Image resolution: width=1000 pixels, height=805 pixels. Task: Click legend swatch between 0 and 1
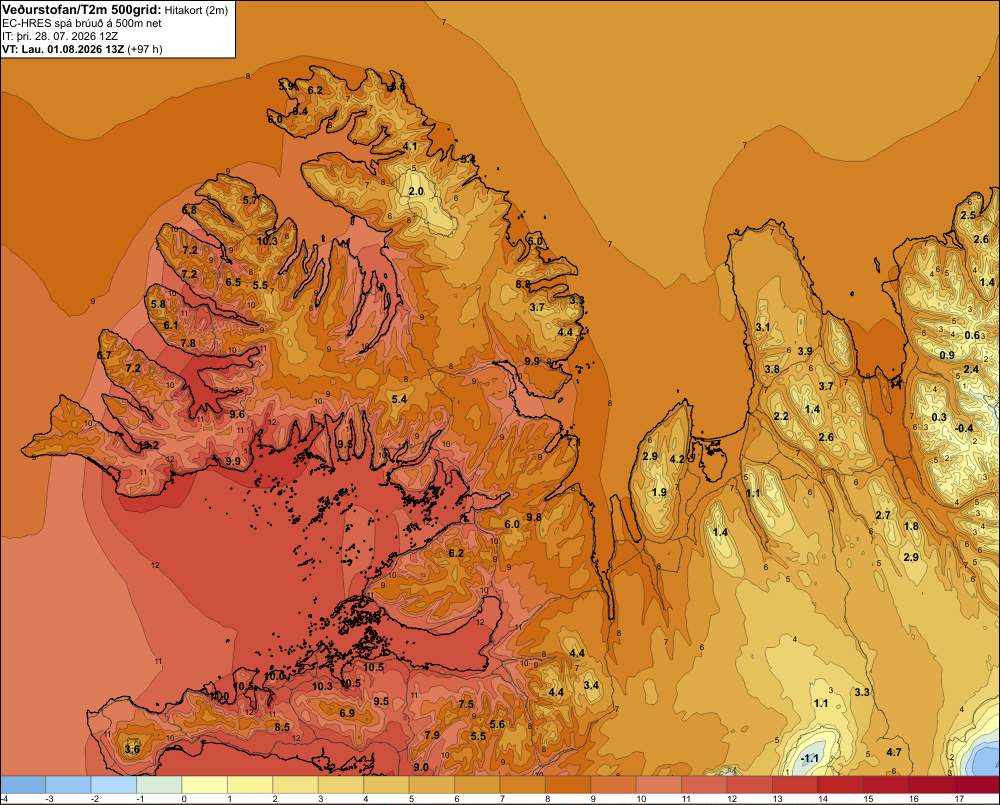205,785
